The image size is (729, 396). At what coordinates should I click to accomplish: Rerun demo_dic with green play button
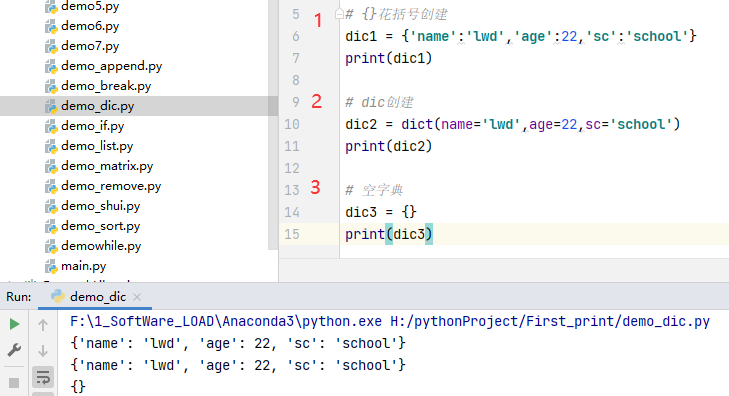point(14,324)
